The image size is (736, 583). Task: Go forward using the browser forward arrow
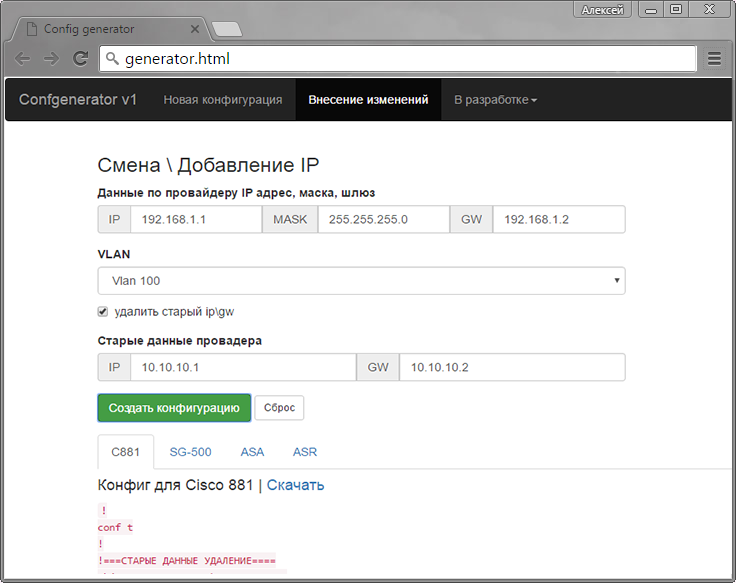click(51, 59)
